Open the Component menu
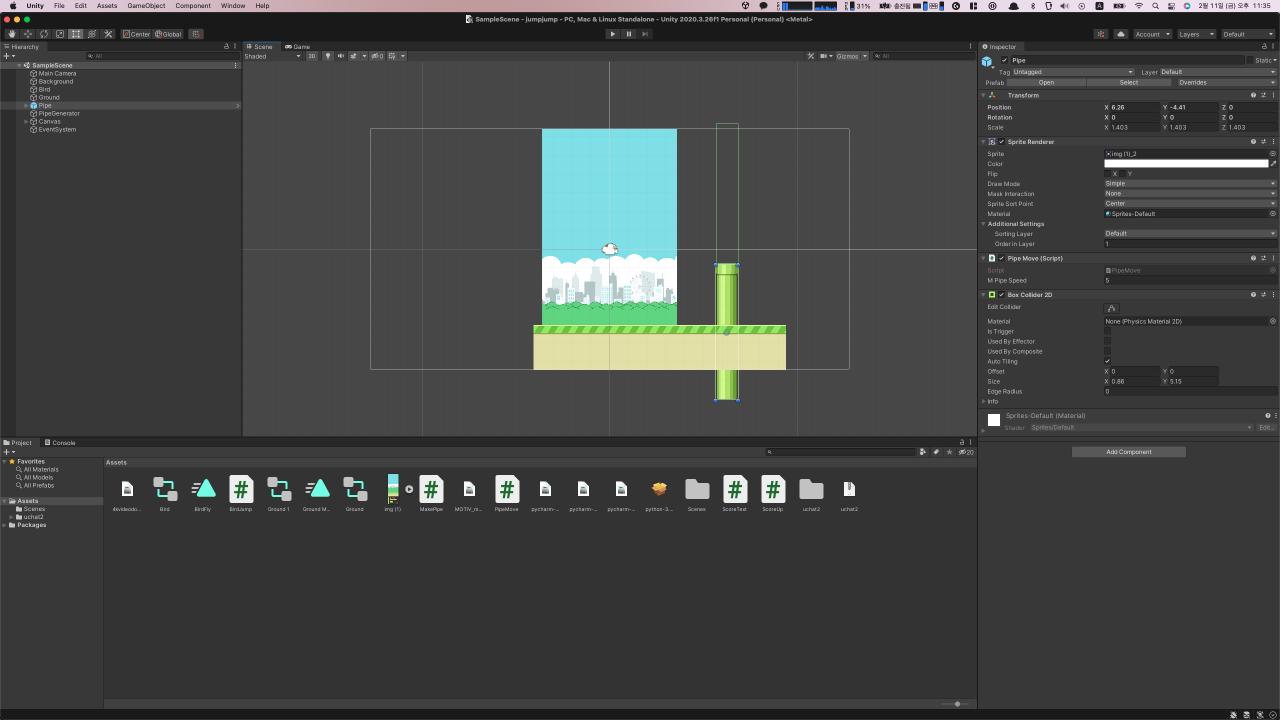Viewport: 1280px width, 720px height. (193, 6)
